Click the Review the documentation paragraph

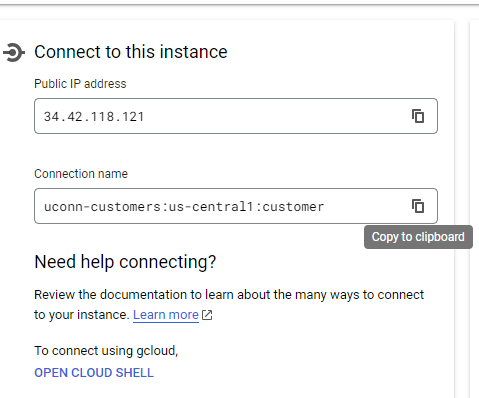coord(229,305)
